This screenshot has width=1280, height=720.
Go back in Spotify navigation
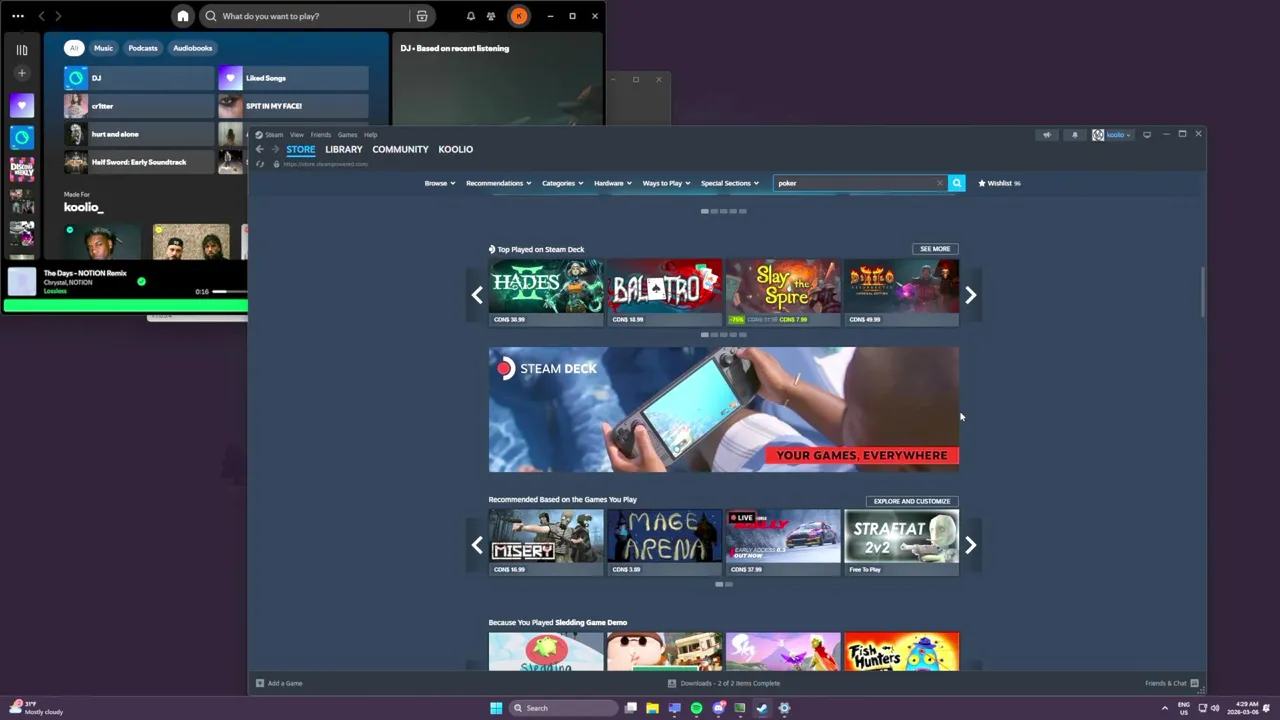[x=41, y=16]
